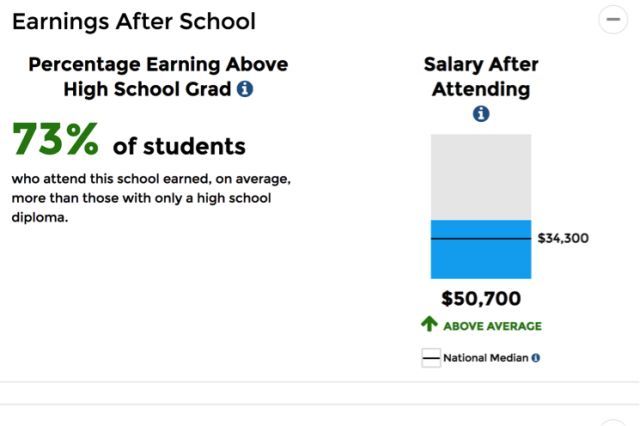Click the paragraph about high school diploma
The height and width of the screenshot is (426, 640).
click(x=150, y=198)
